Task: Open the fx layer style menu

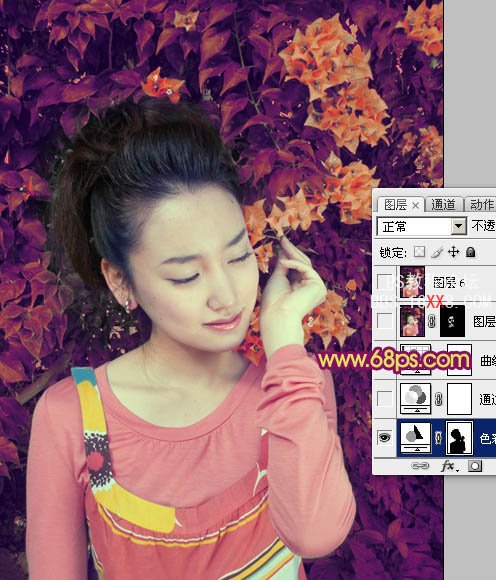Action: pyautogui.click(x=449, y=466)
